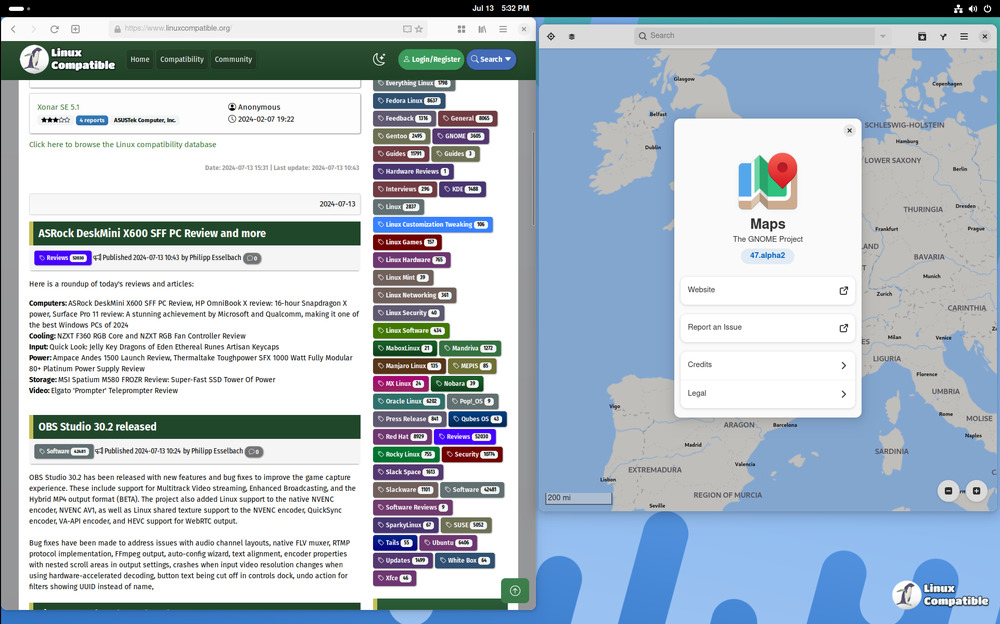
Task: Select the Hardware Reviews tag
Action: [413, 172]
